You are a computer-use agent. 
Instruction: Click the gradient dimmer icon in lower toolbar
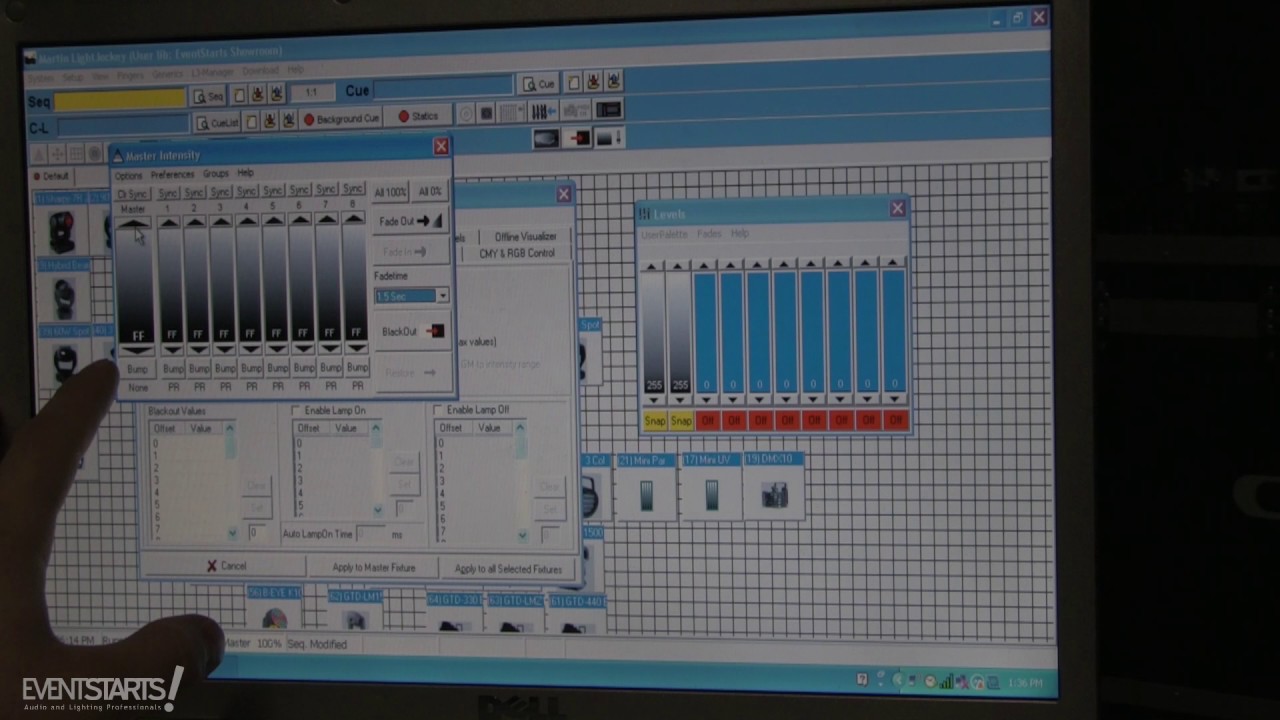608,138
